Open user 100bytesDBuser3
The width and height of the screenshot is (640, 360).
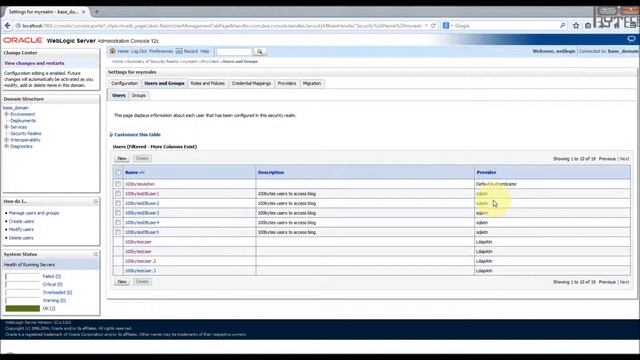pos(142,213)
